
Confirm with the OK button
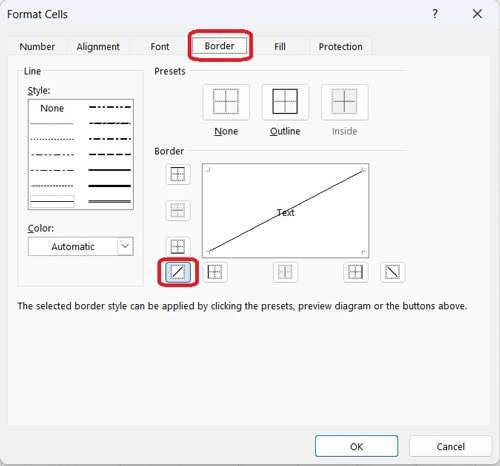point(356,446)
